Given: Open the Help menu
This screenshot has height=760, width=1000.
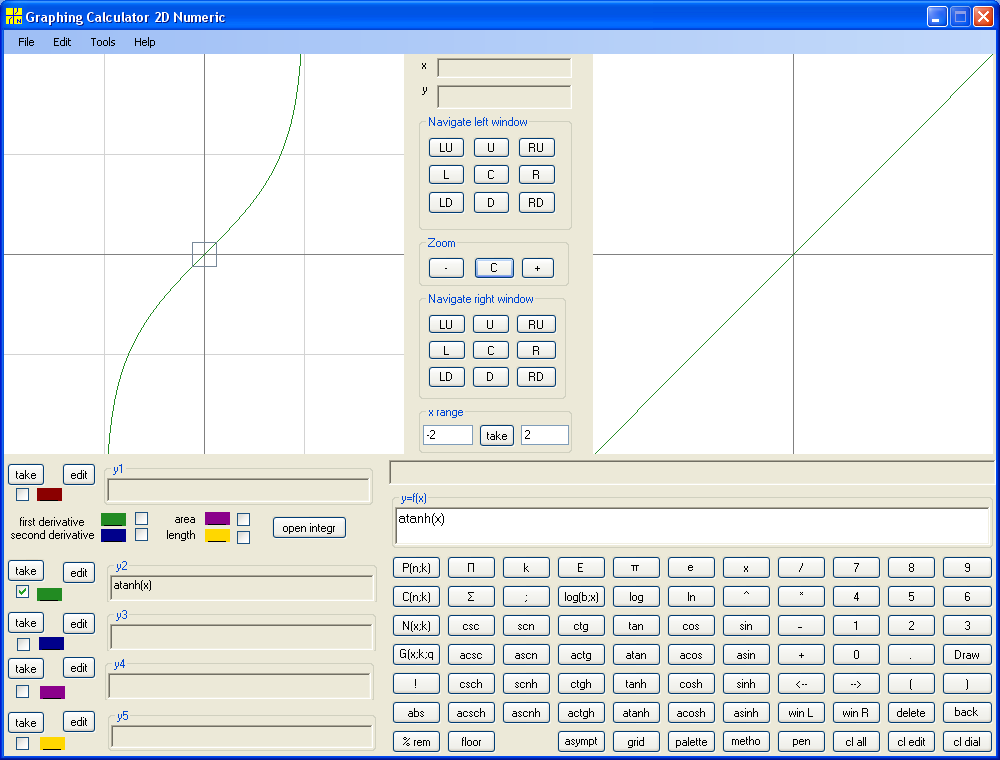Looking at the screenshot, I should (145, 42).
